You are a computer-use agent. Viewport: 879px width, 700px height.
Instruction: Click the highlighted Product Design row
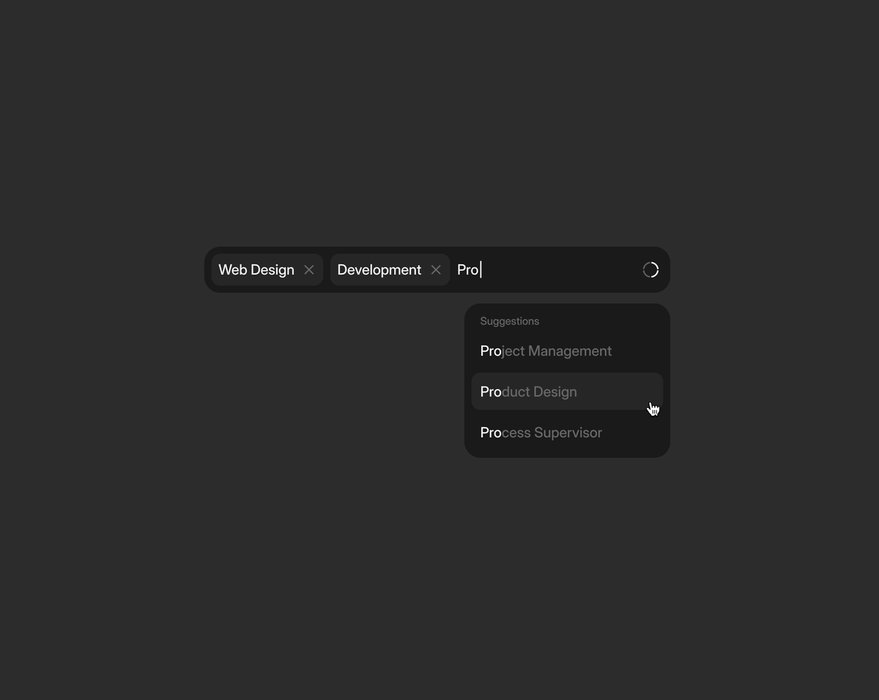[567, 392]
